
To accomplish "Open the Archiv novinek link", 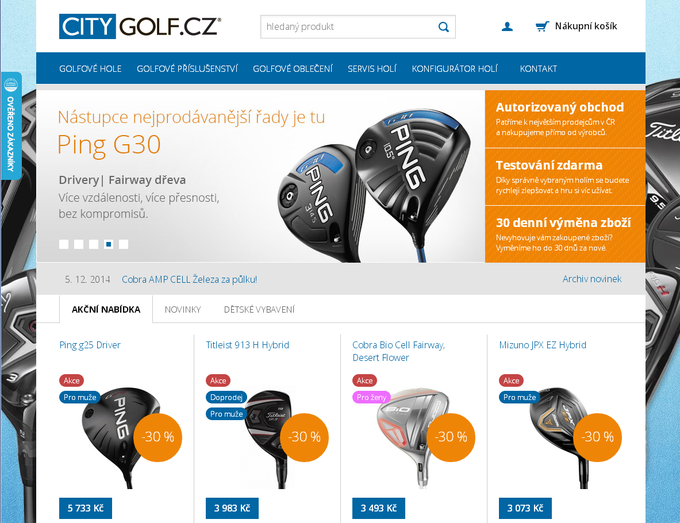I will click(x=592, y=279).
